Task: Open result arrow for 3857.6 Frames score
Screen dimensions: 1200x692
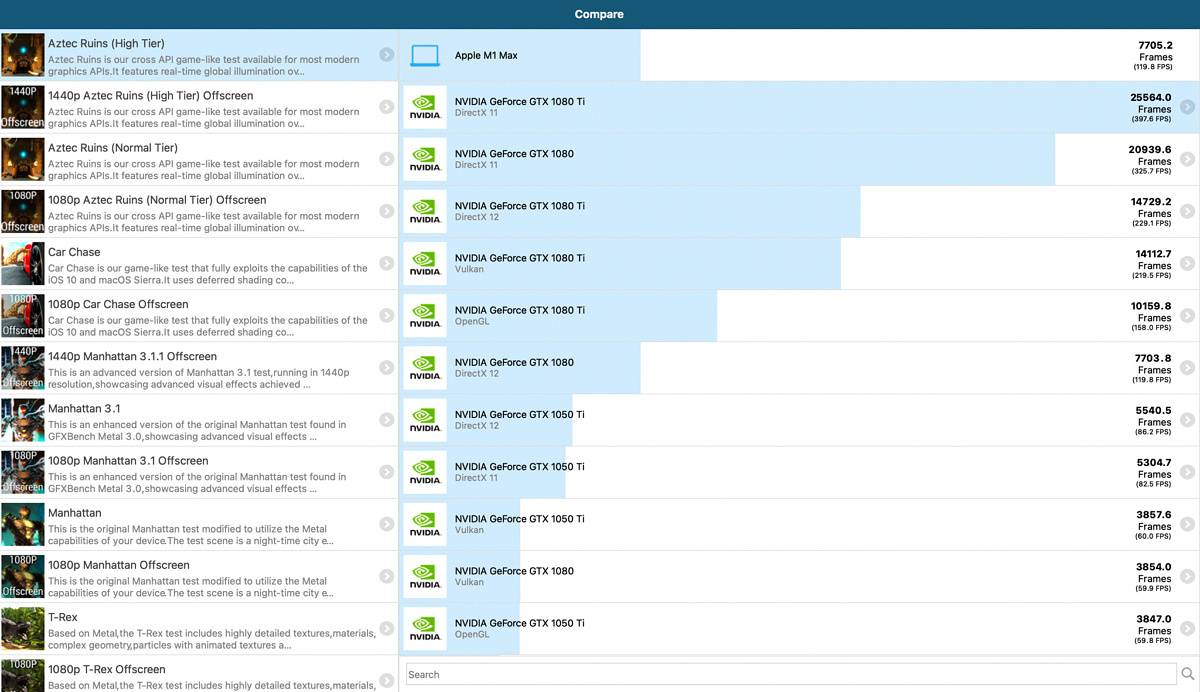Action: tap(1187, 523)
